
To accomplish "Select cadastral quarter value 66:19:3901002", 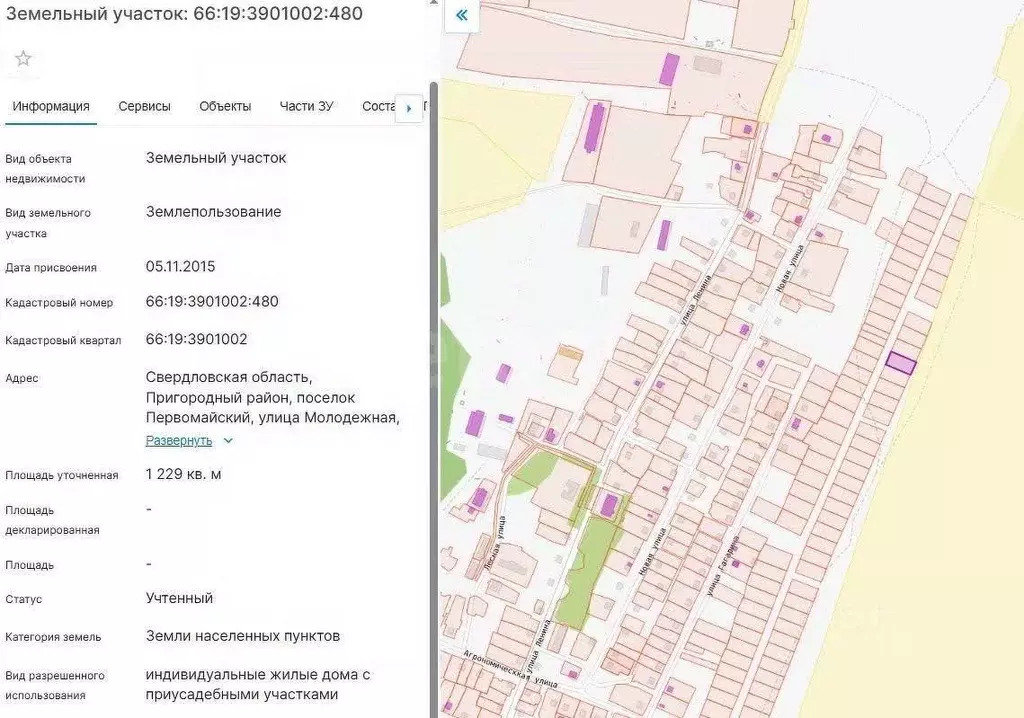I will (197, 340).
